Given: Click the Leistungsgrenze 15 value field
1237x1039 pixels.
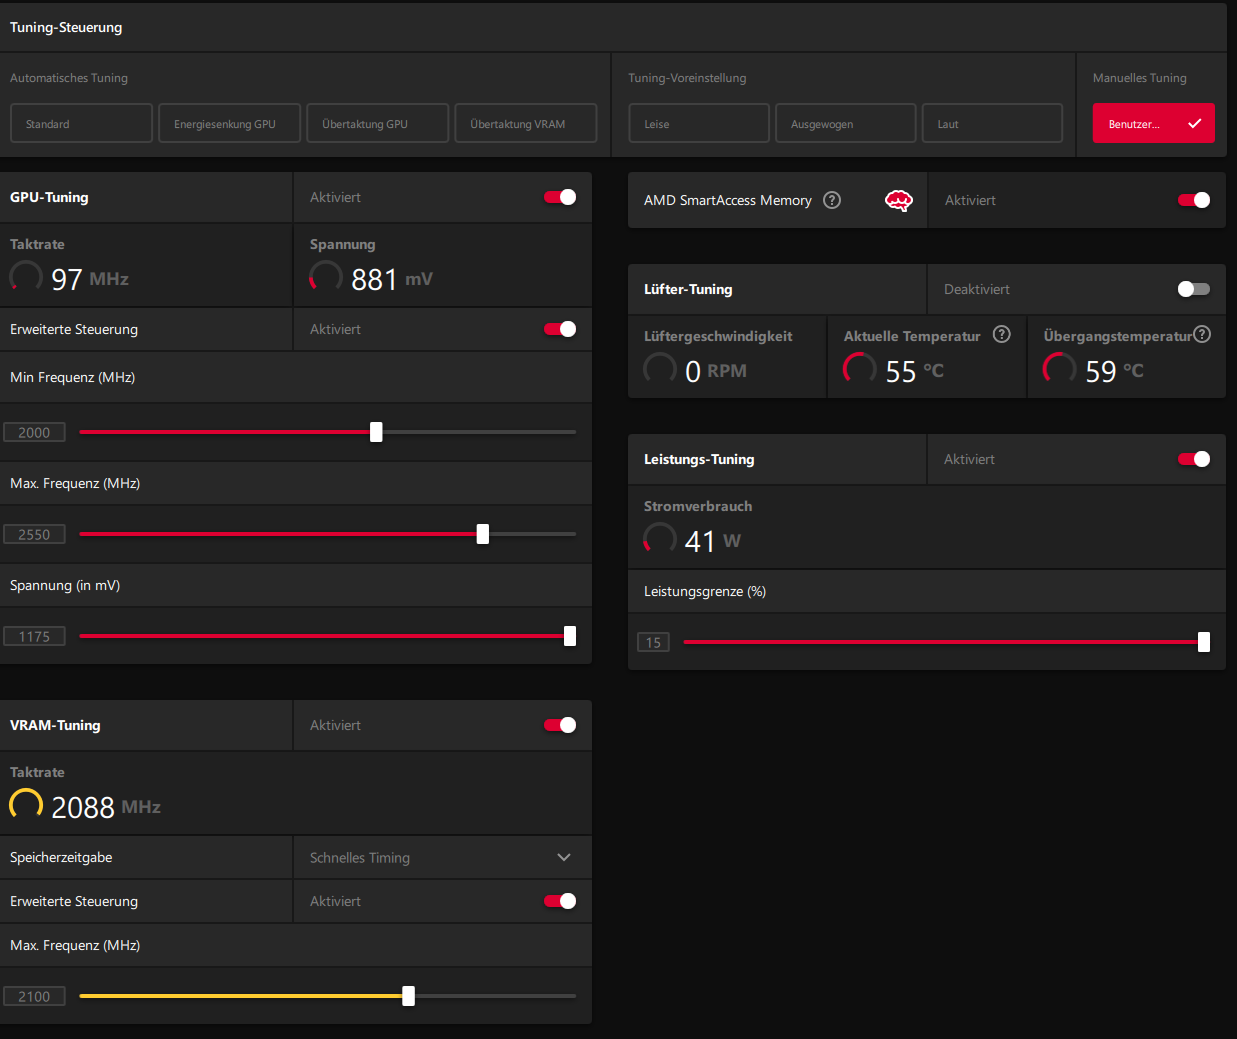Looking at the screenshot, I should tap(653, 642).
